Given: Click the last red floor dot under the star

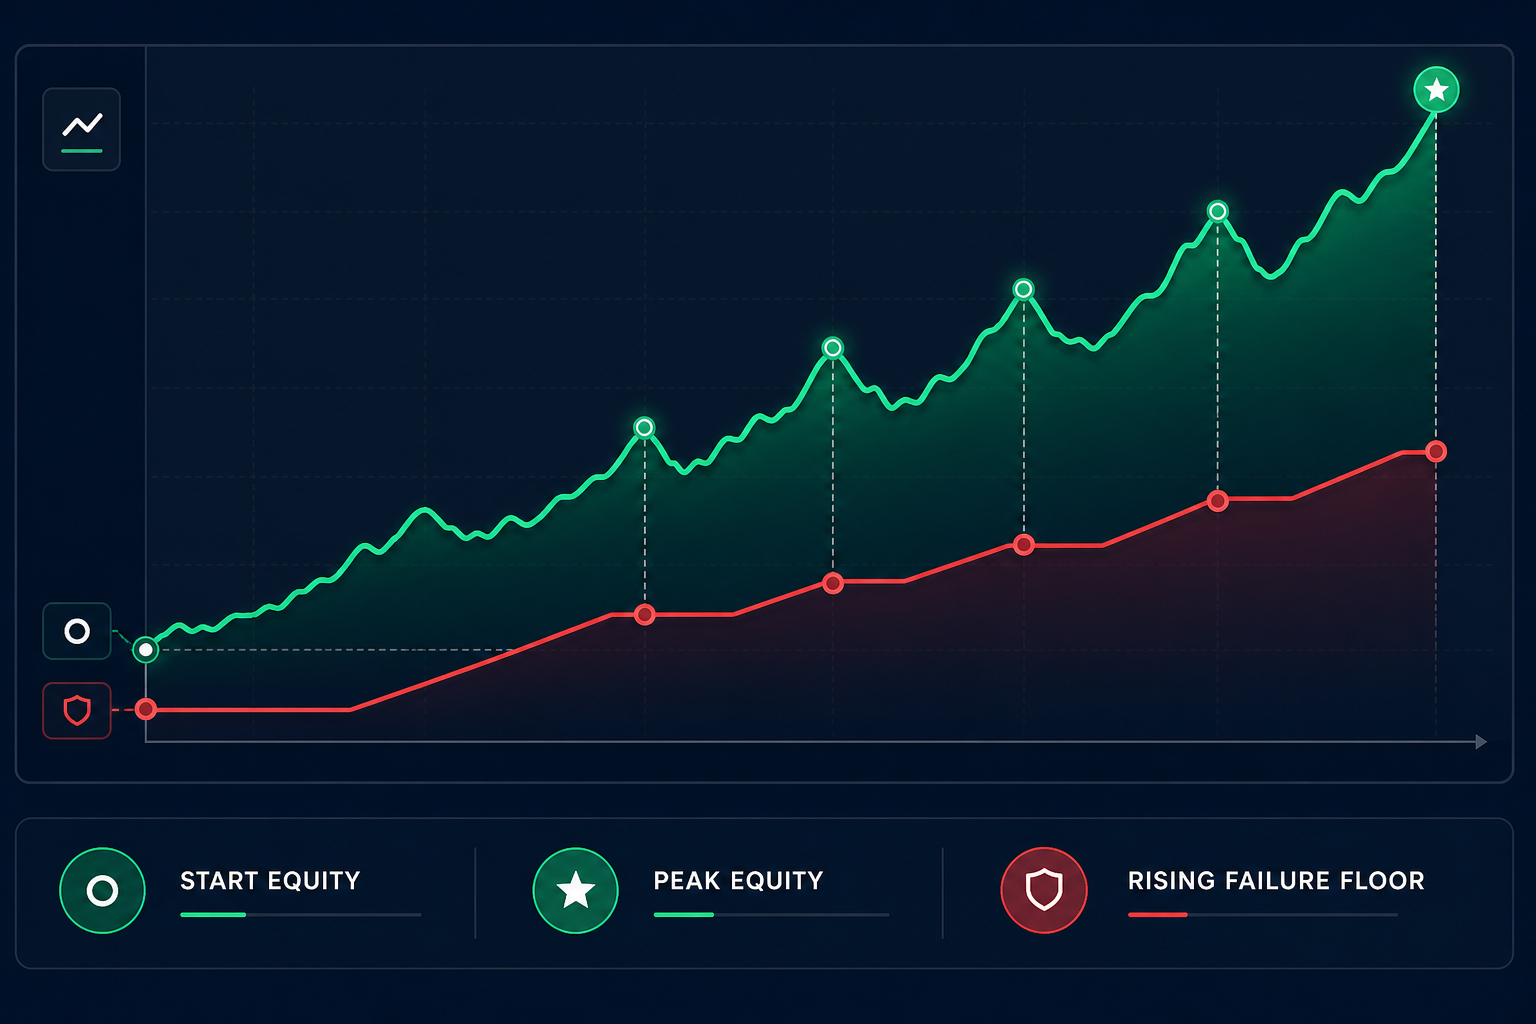Looking at the screenshot, I should click(1436, 451).
